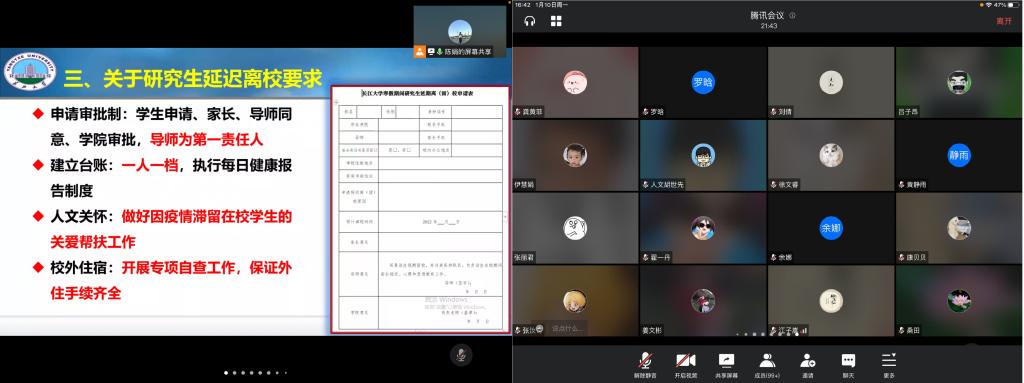Expand the arrow on document's right edge
The image size is (1024, 383).
506,216
